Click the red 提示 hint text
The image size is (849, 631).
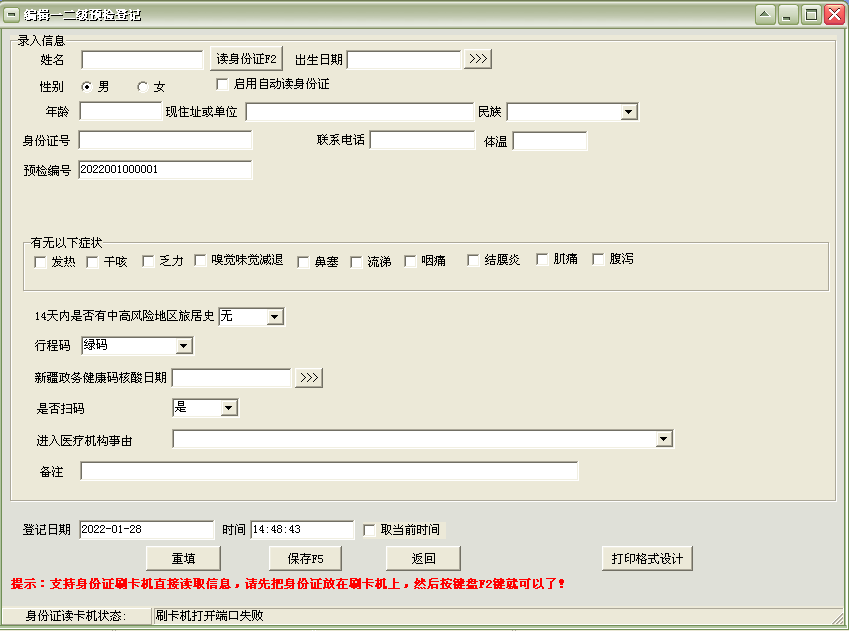(x=288, y=584)
